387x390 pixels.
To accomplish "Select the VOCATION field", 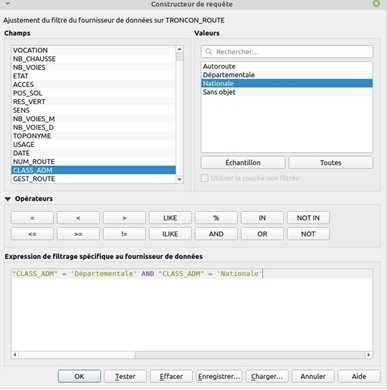I will [93, 50].
